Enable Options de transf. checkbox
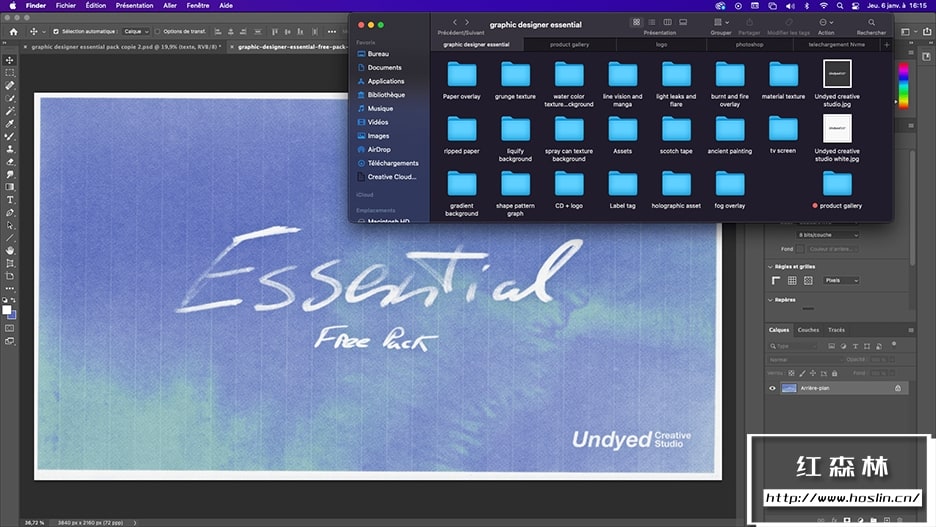936x527 pixels. (158, 32)
